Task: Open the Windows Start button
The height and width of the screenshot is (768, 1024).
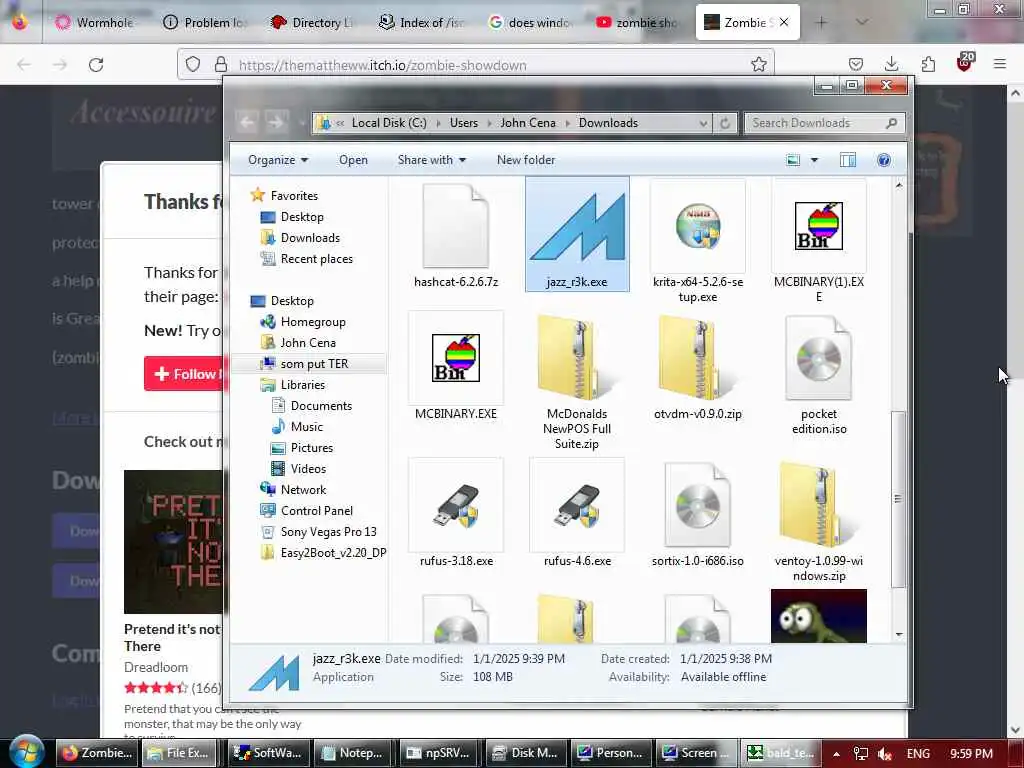Action: (x=26, y=752)
